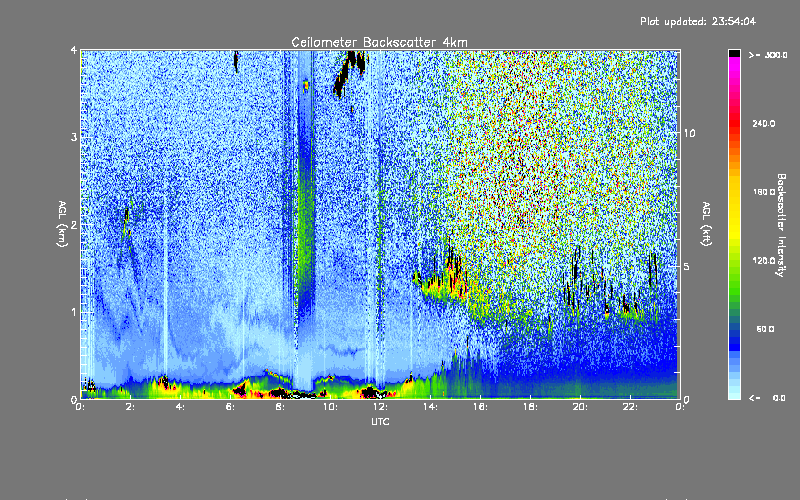Select the '16:' hour tick on UTC axis
The height and width of the screenshot is (500, 800).
point(480,407)
